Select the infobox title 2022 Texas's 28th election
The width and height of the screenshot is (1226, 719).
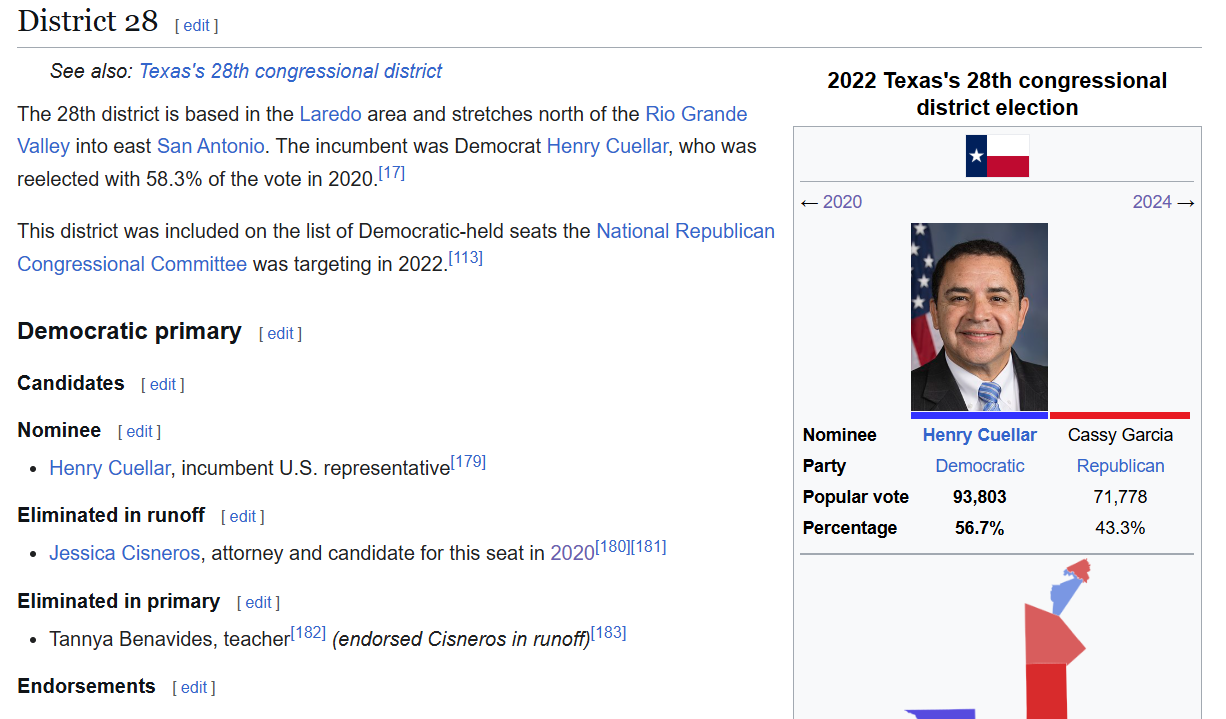[x=997, y=94]
